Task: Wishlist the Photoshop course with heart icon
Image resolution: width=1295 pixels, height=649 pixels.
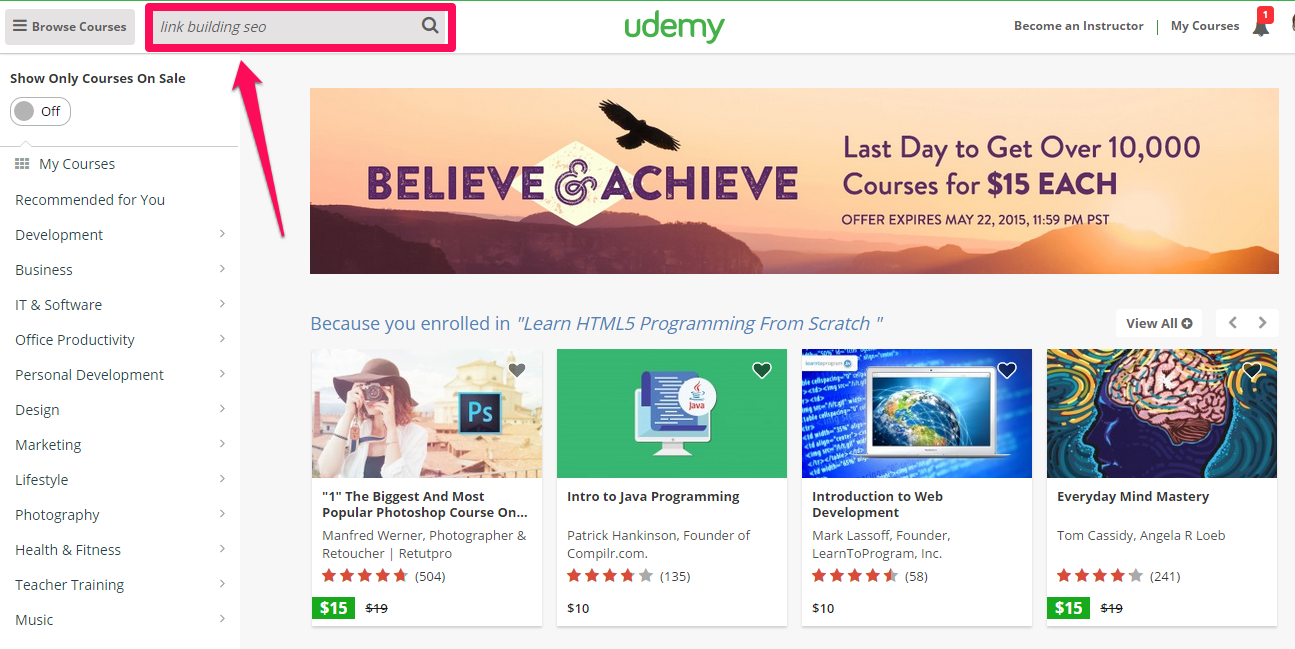Action: [x=517, y=370]
